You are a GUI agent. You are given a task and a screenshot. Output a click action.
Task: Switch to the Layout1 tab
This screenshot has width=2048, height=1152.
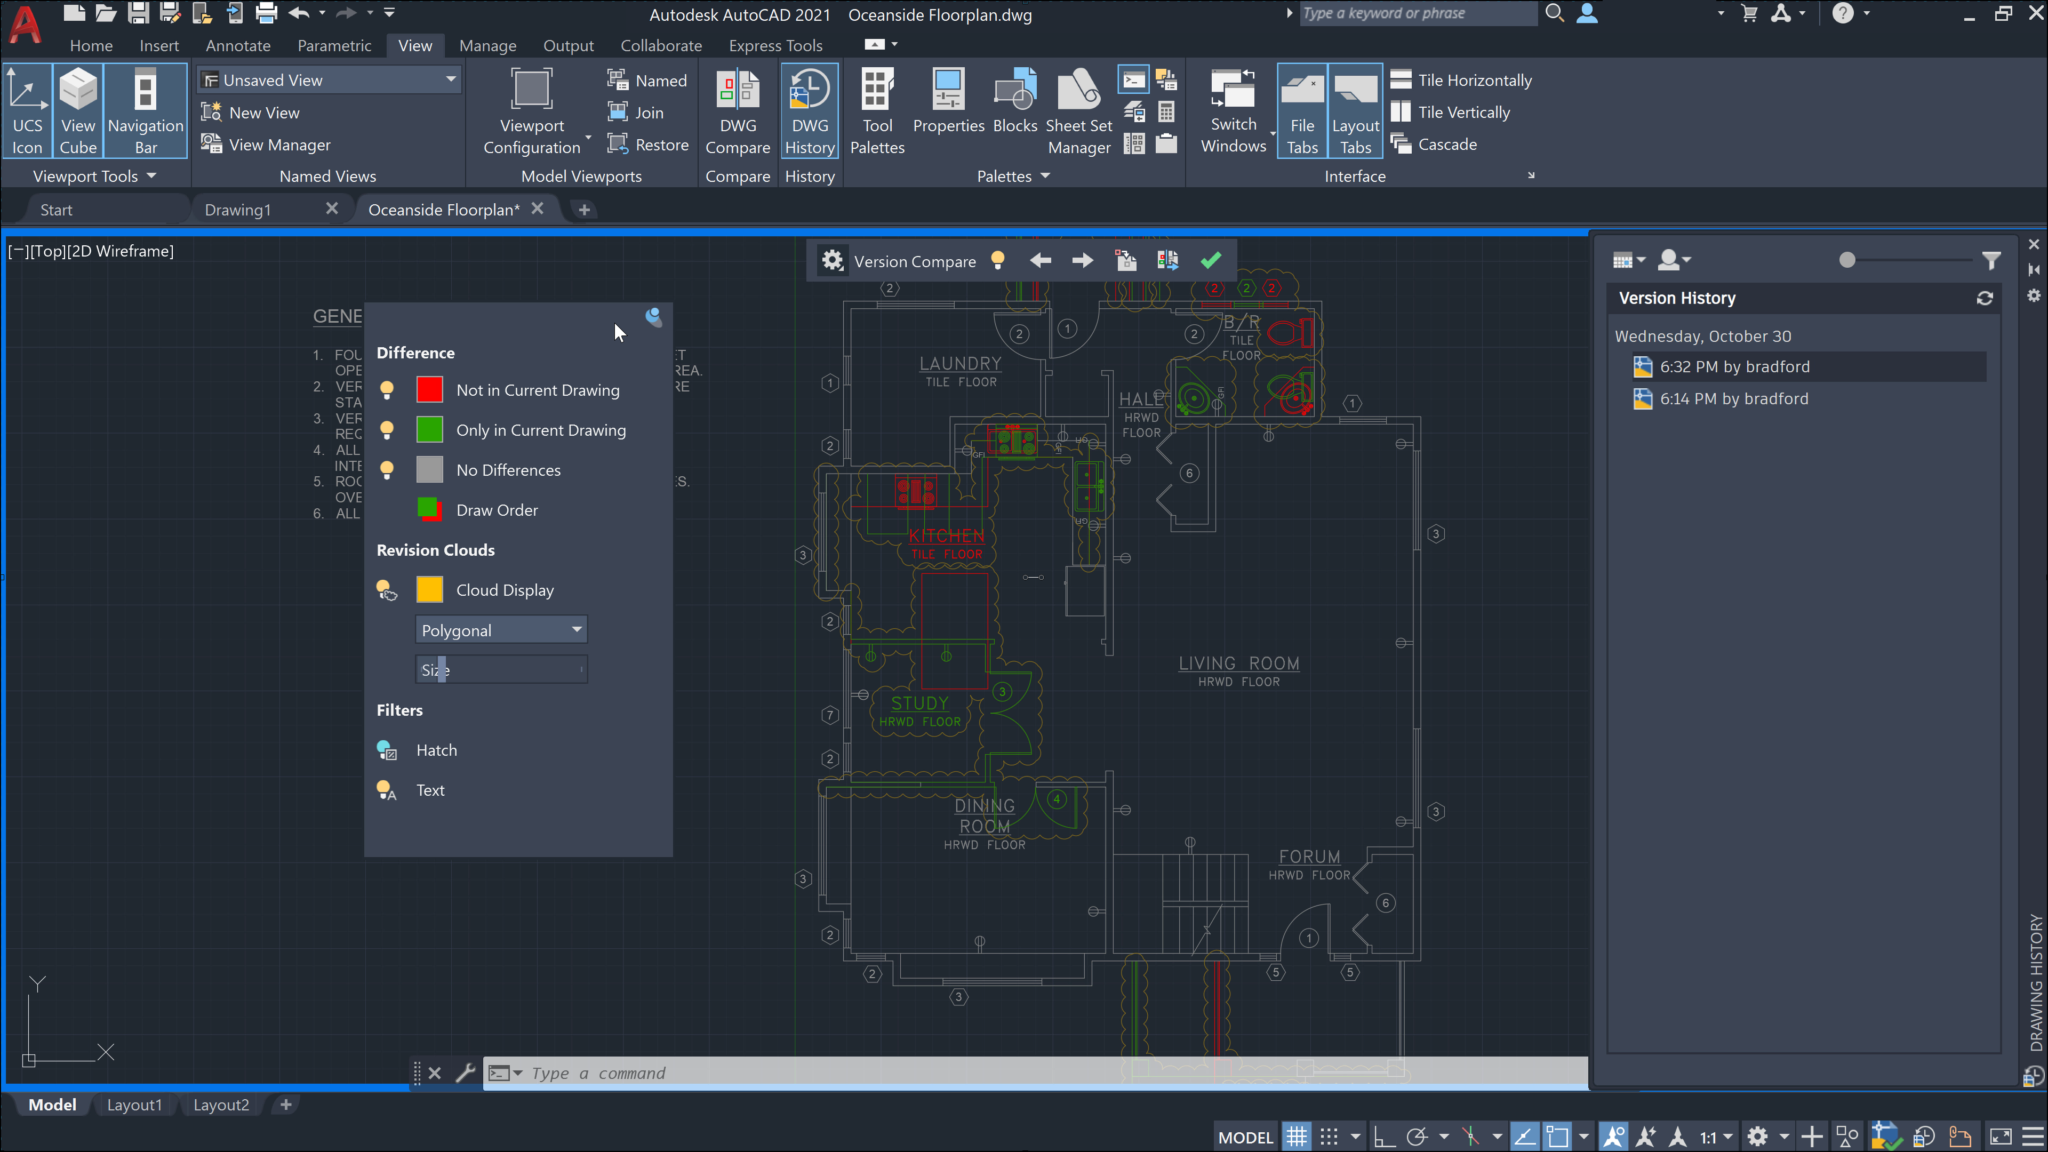point(134,1104)
